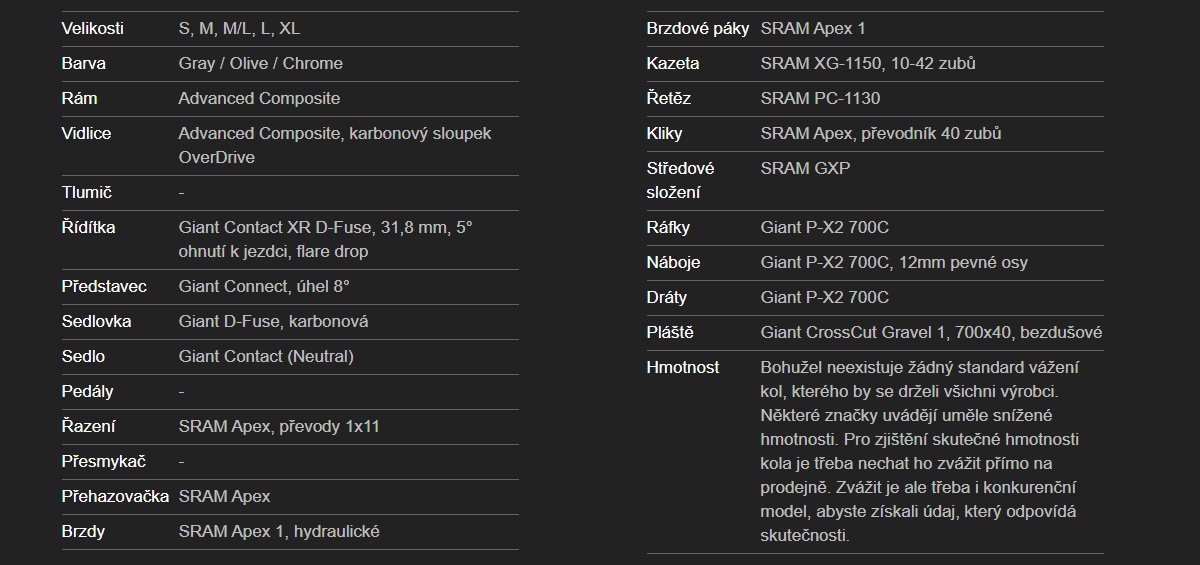Click the Giant Contact (Neutral) saddle value
Image resolution: width=1200 pixels, height=565 pixels.
tap(266, 356)
